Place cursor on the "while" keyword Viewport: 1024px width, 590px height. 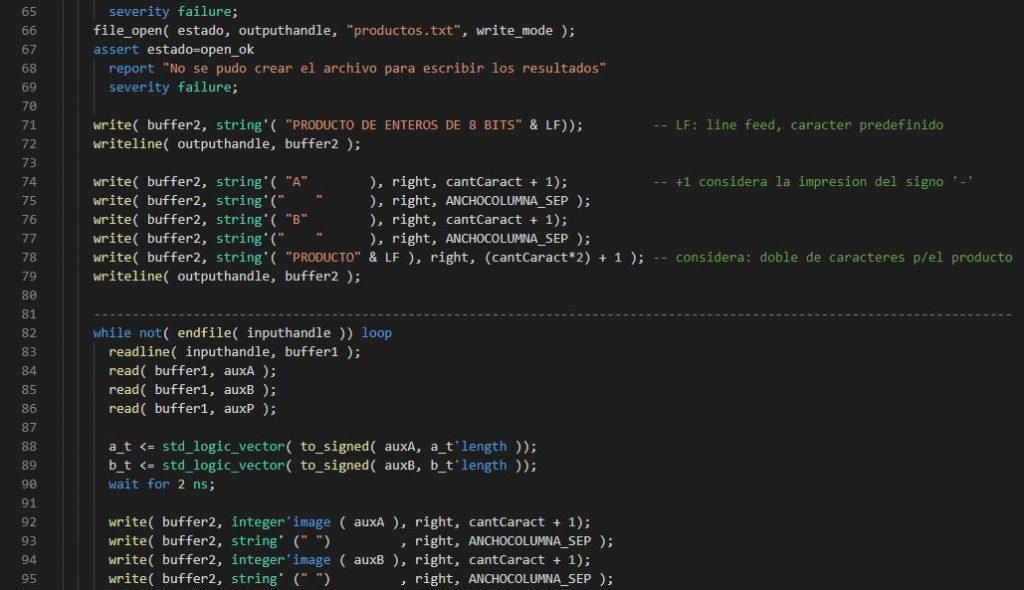[112, 333]
